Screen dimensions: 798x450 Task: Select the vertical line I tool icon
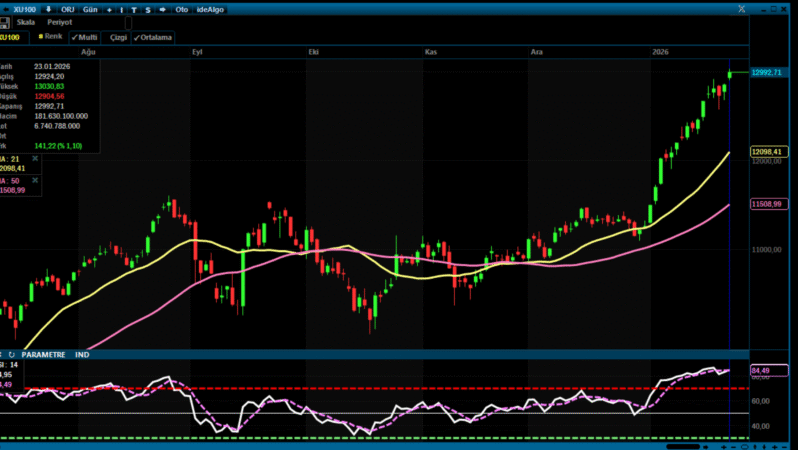pyautogui.click(x=122, y=9)
